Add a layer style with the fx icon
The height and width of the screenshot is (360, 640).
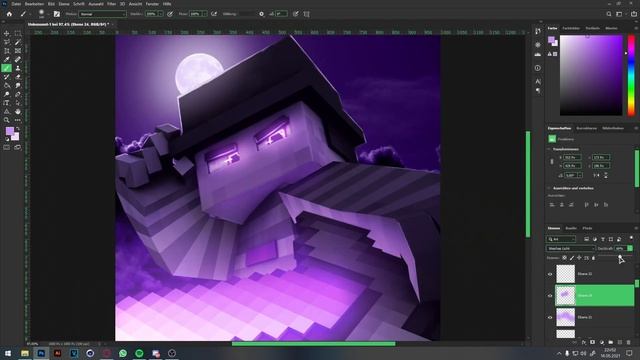pos(584,342)
